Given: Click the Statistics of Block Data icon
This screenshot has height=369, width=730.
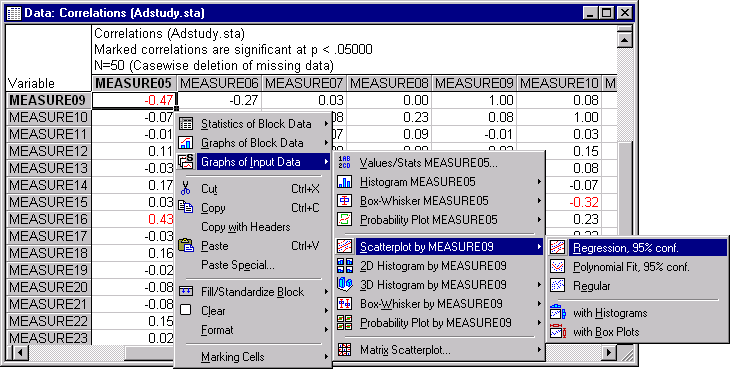Looking at the screenshot, I should pyautogui.click(x=186, y=124).
